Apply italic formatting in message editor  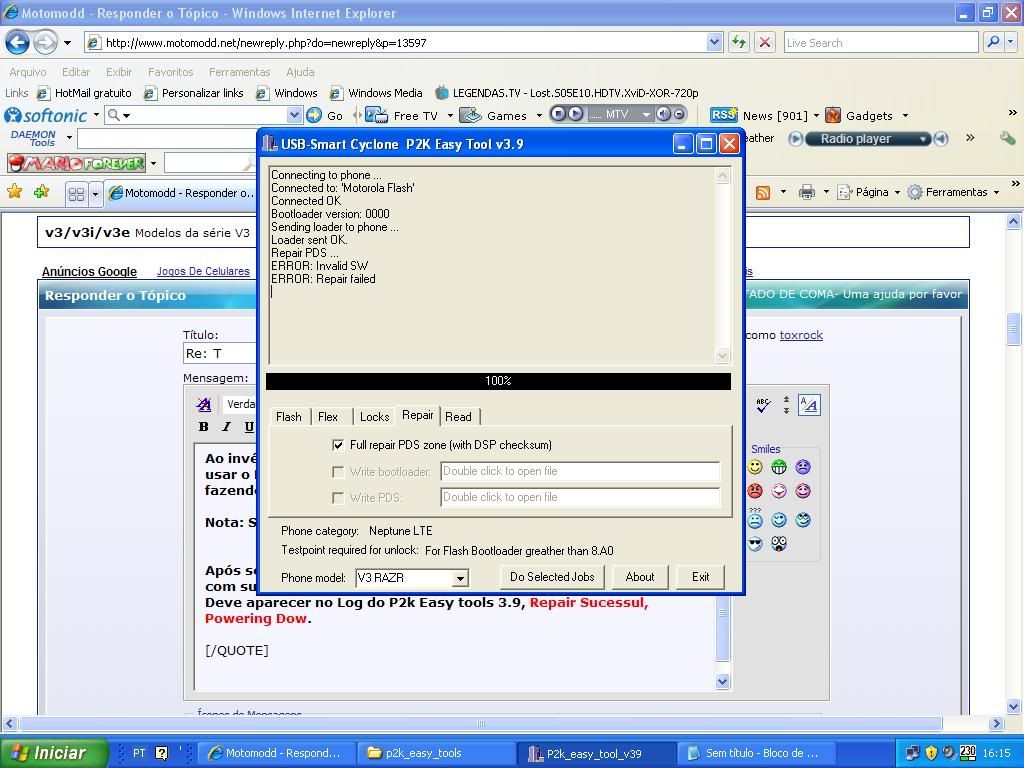(x=227, y=427)
